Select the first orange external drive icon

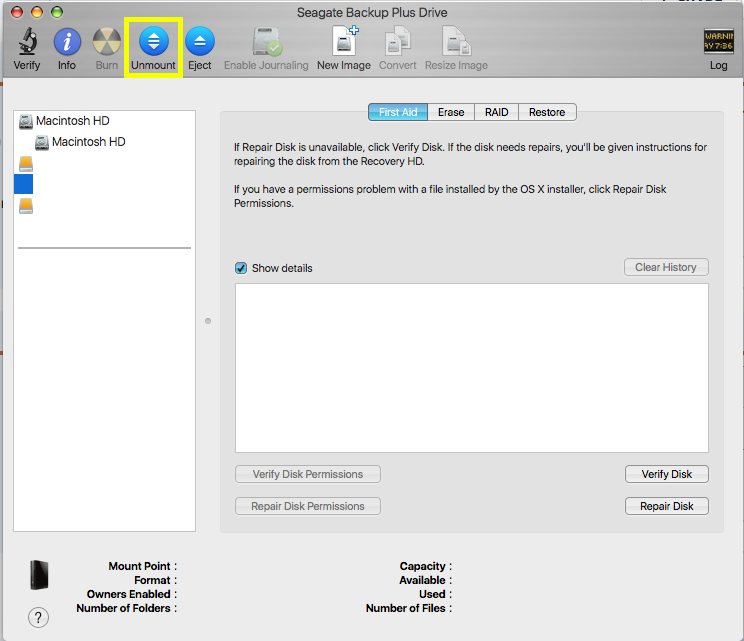pos(26,164)
